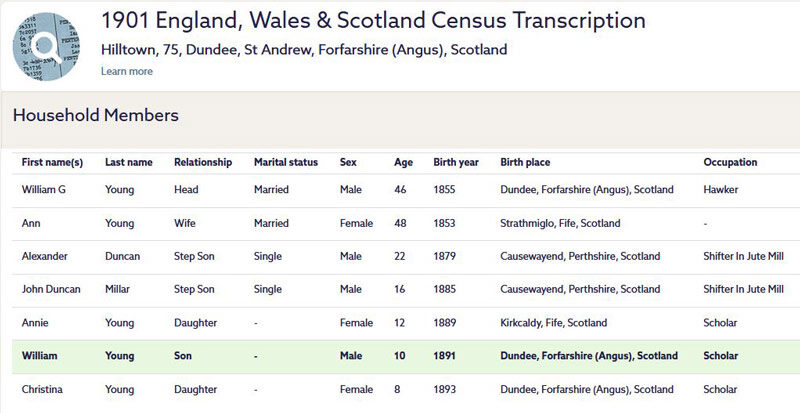This screenshot has width=800, height=413.
Task: Click the Birth place column header
Action: (525, 162)
